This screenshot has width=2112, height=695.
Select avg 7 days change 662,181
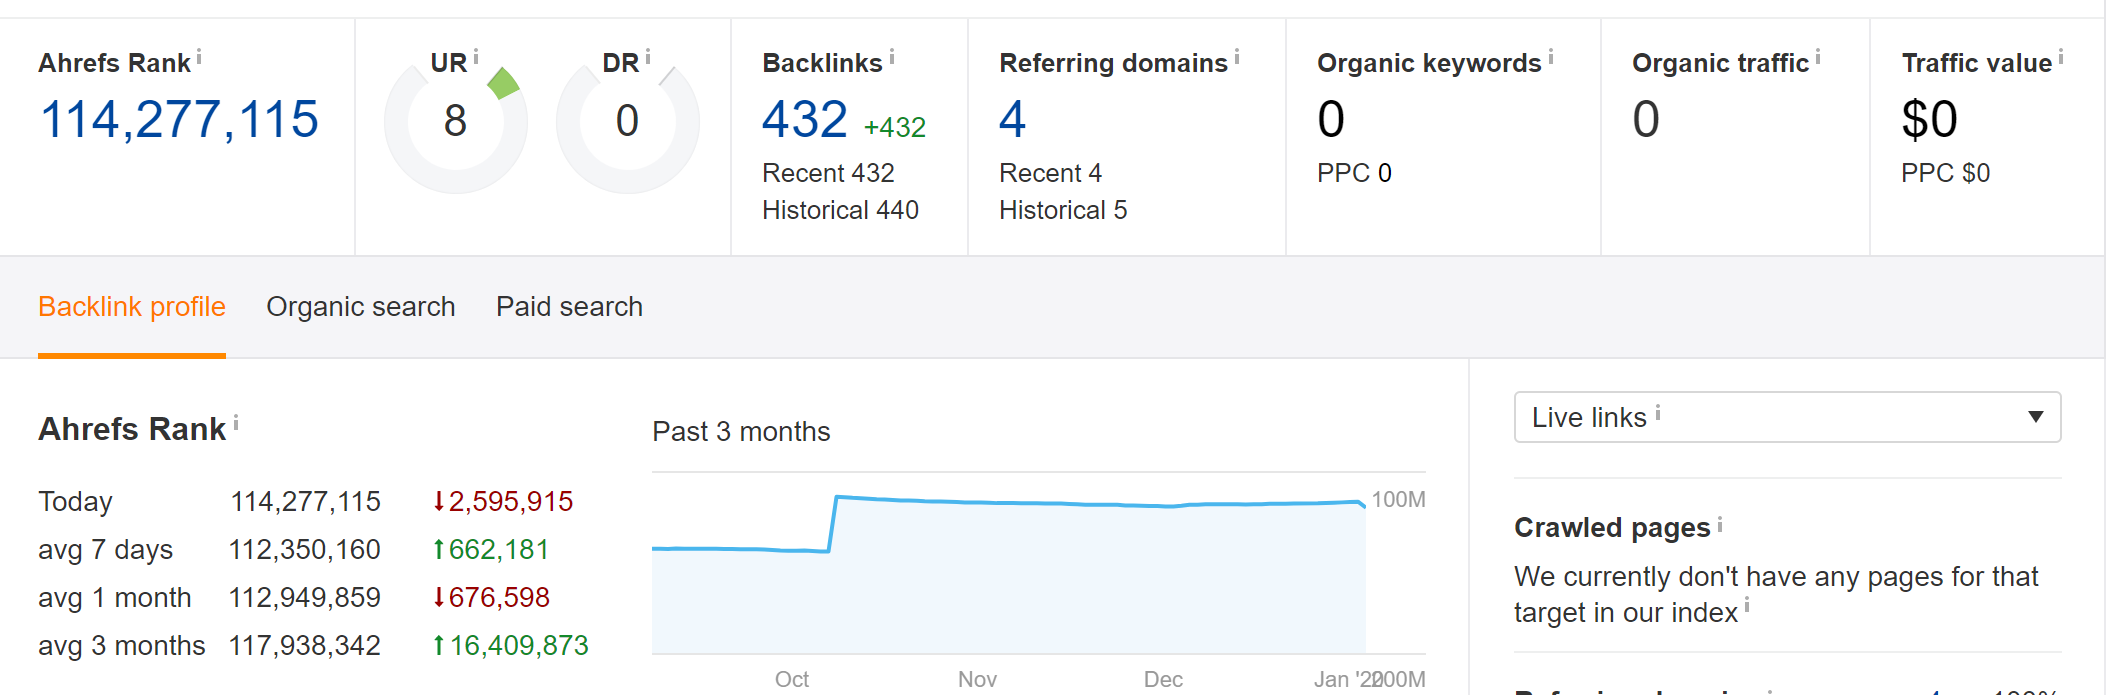tap(490, 549)
